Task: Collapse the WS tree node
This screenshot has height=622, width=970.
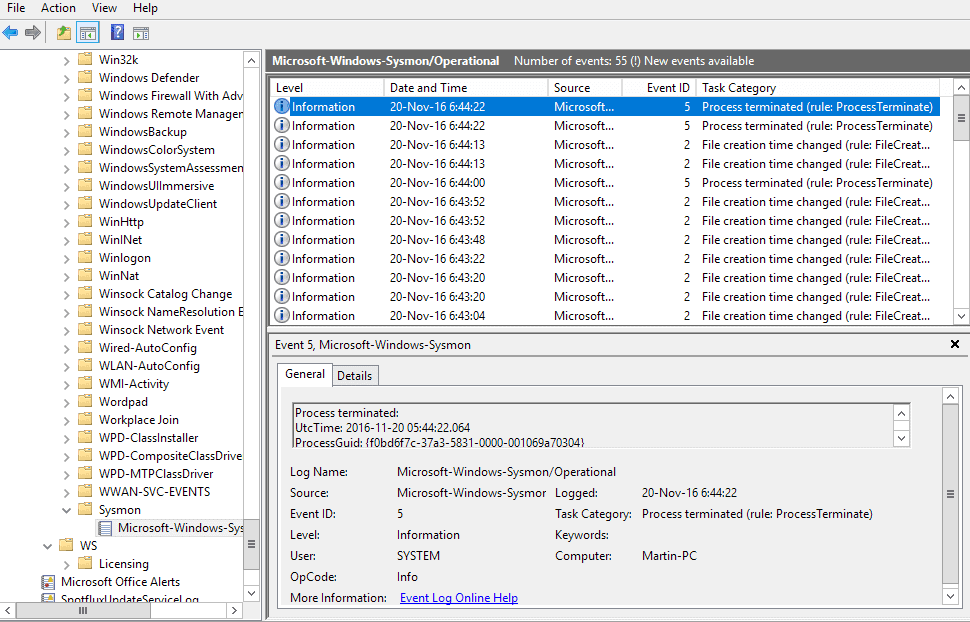Action: pos(48,546)
